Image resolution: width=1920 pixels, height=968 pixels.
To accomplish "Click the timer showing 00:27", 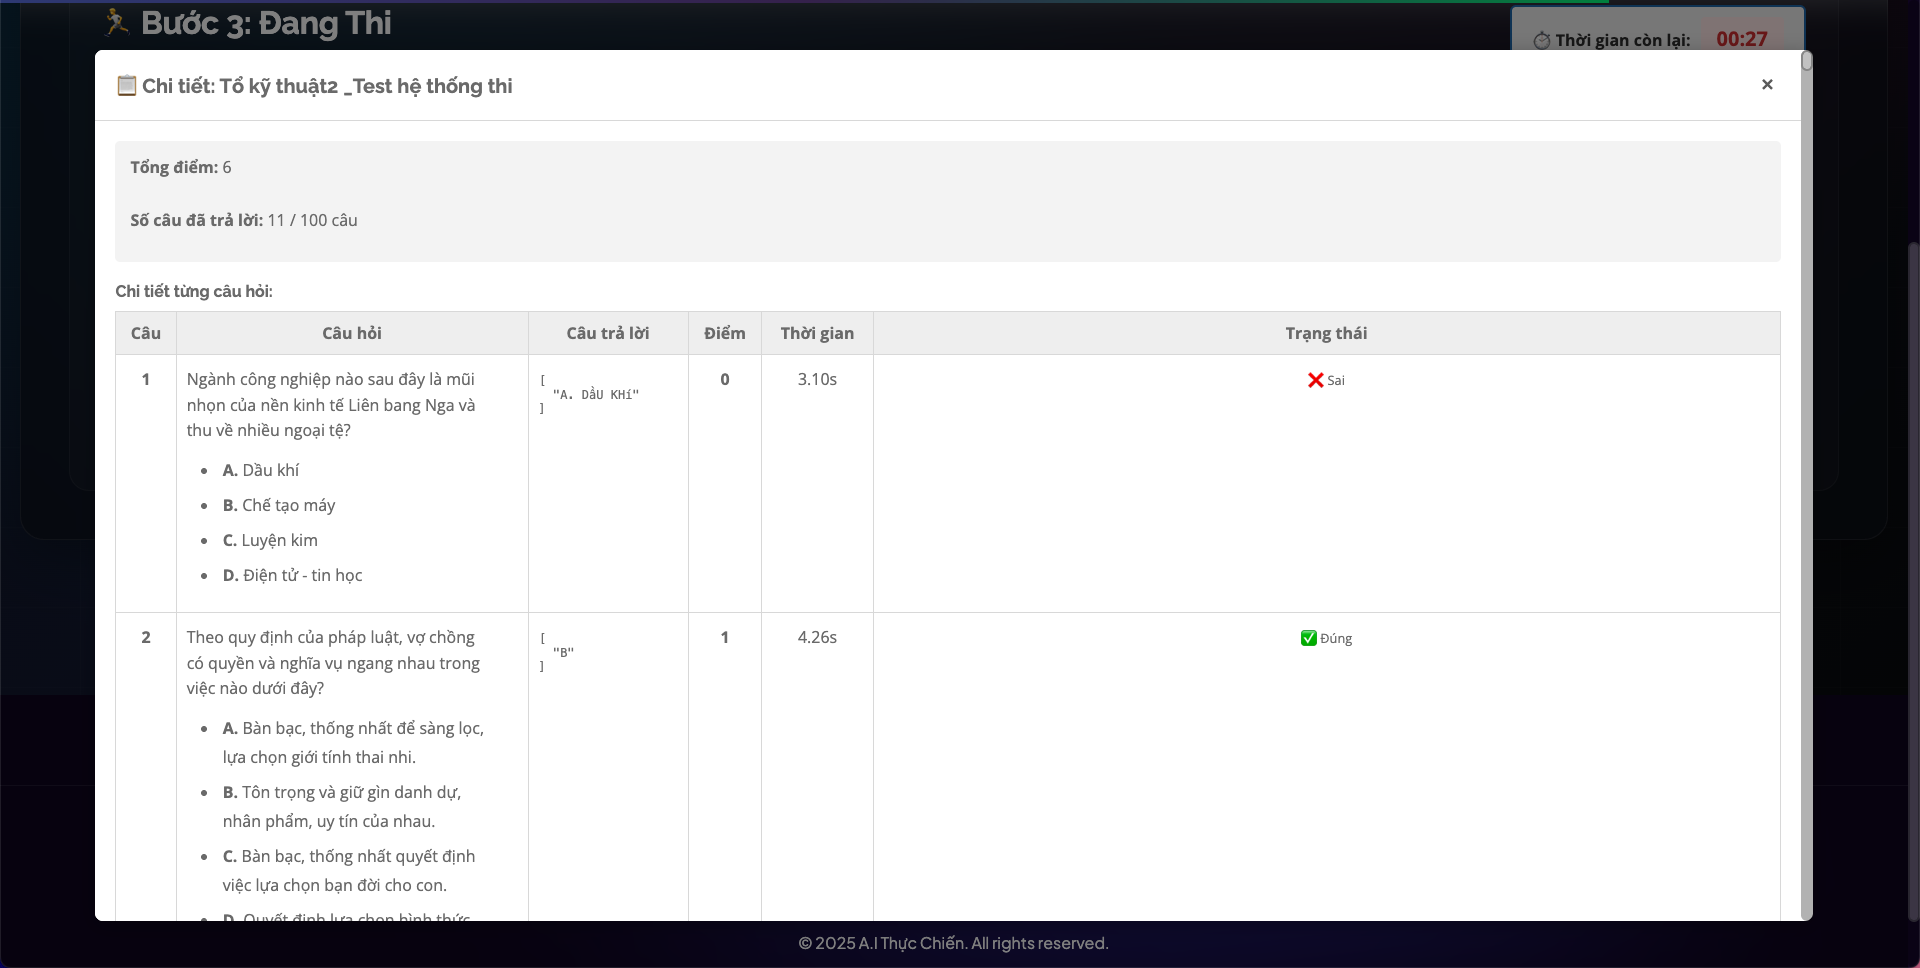I will 1741,39.
